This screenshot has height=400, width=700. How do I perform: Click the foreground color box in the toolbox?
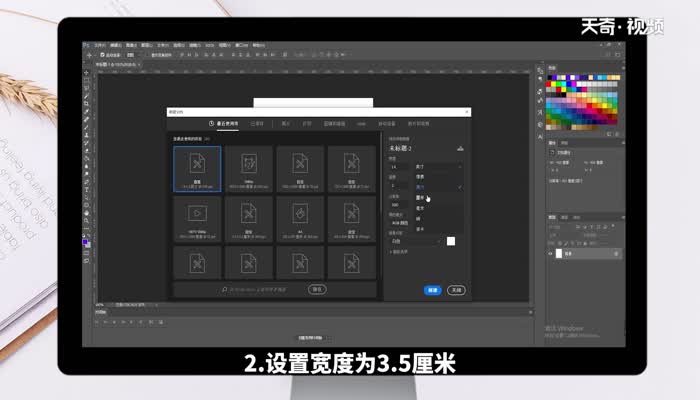pos(85,242)
